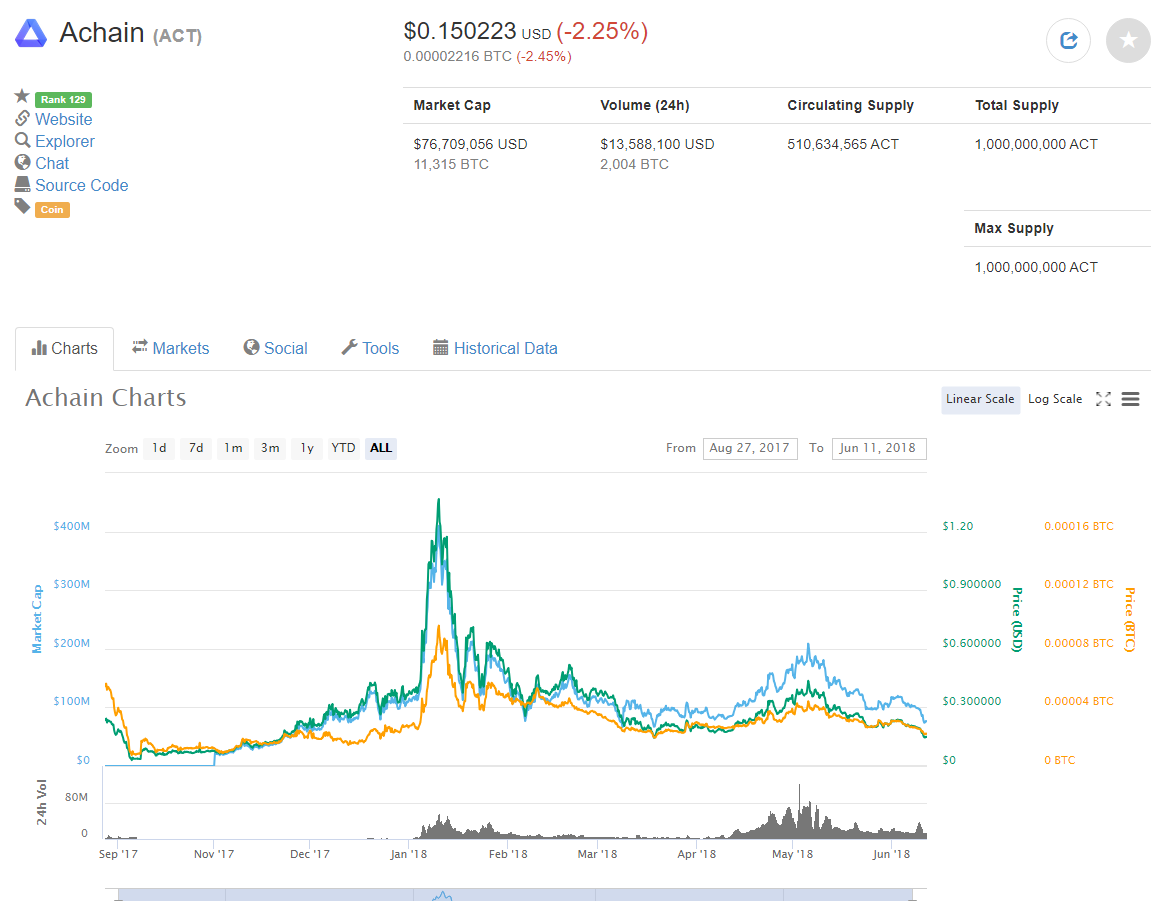Open the Website link
The image size is (1155, 901).
coord(63,119)
